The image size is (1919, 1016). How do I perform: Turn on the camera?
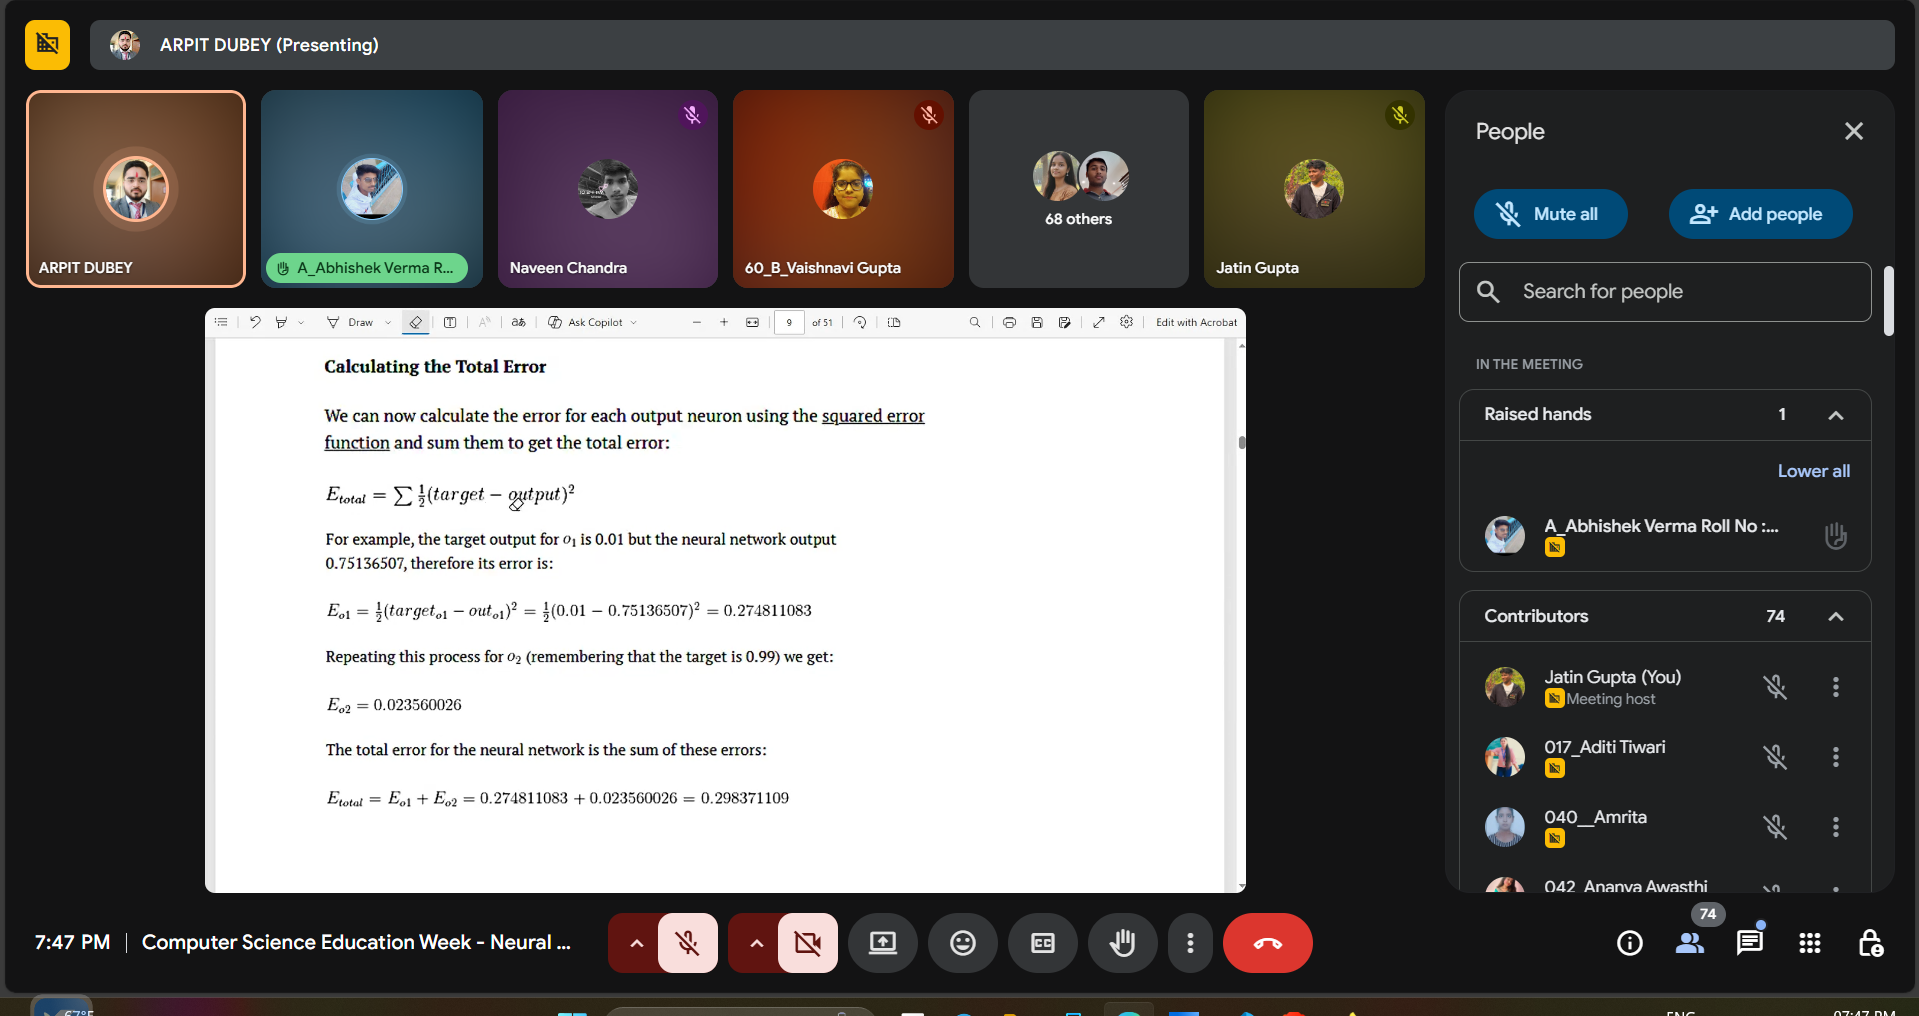807,943
